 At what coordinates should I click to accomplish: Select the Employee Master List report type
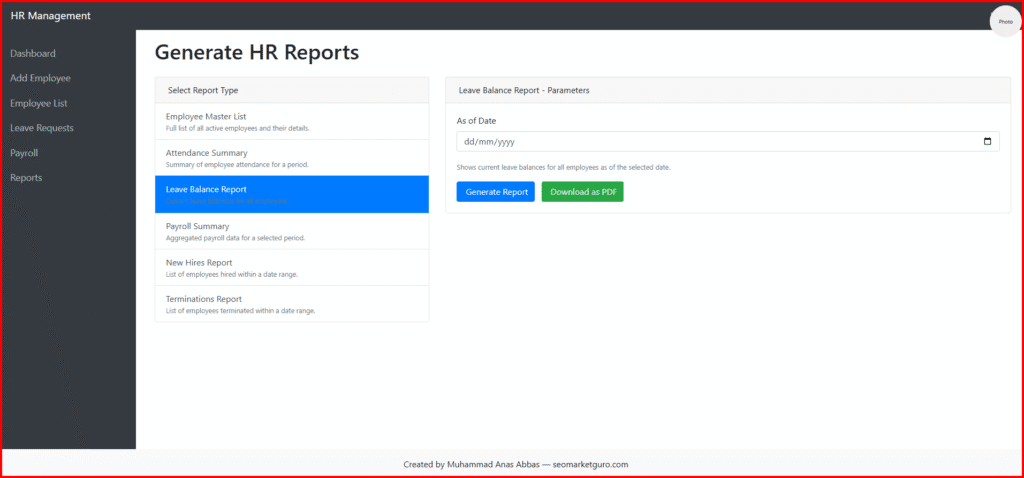pyautogui.click(x=291, y=121)
